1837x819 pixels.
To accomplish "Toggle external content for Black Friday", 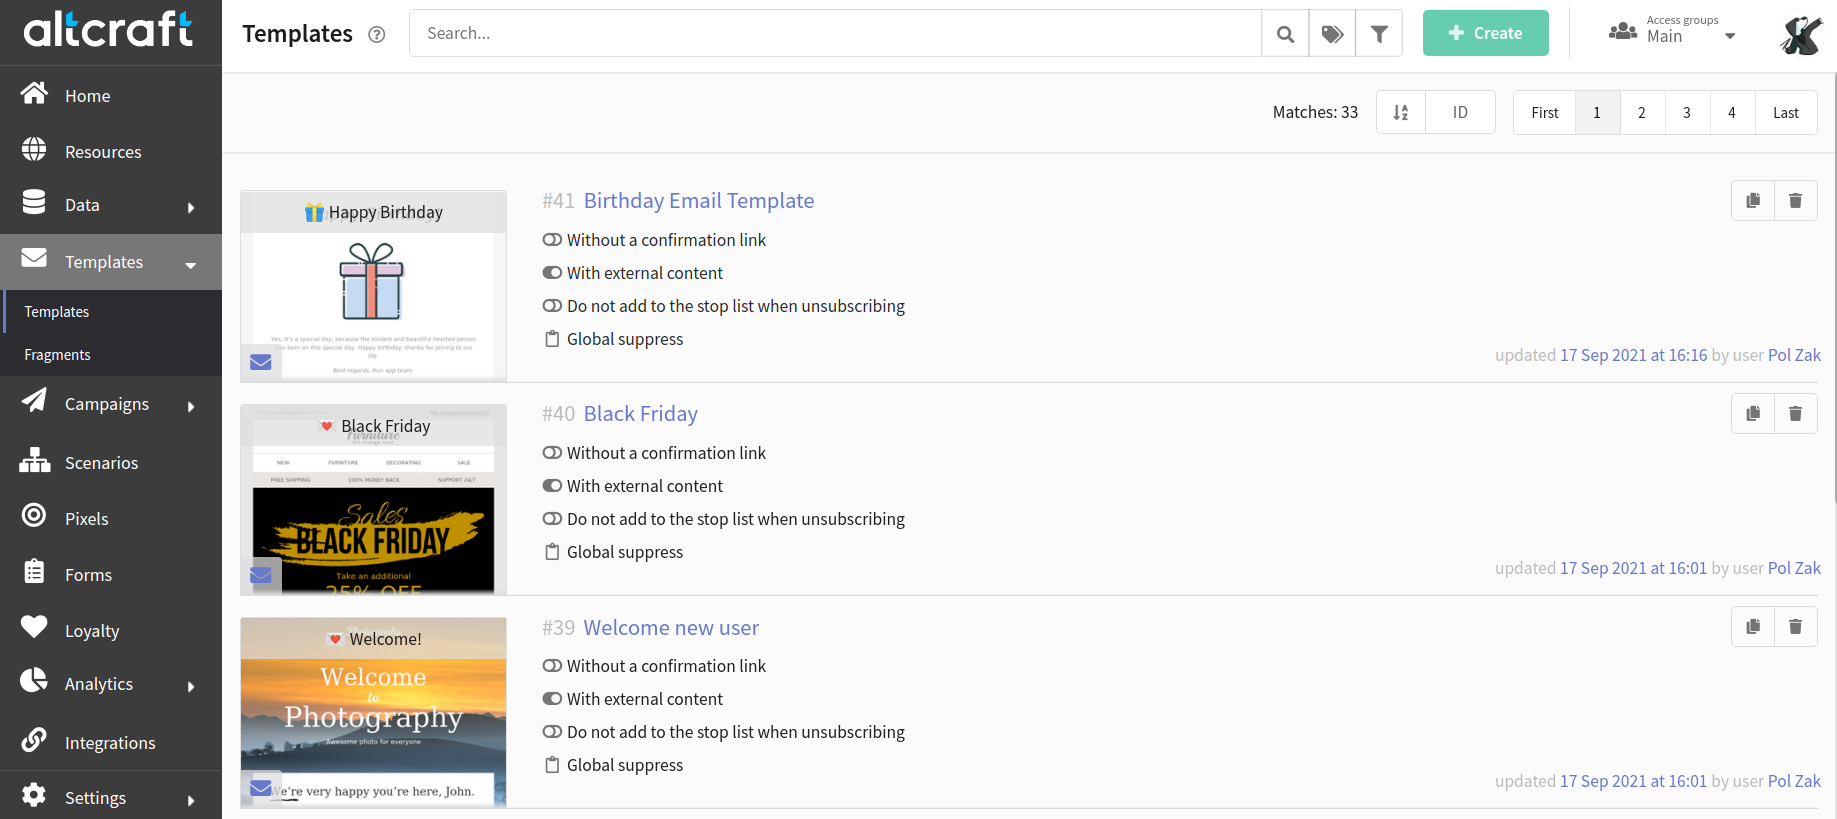I will pyautogui.click(x=552, y=486).
